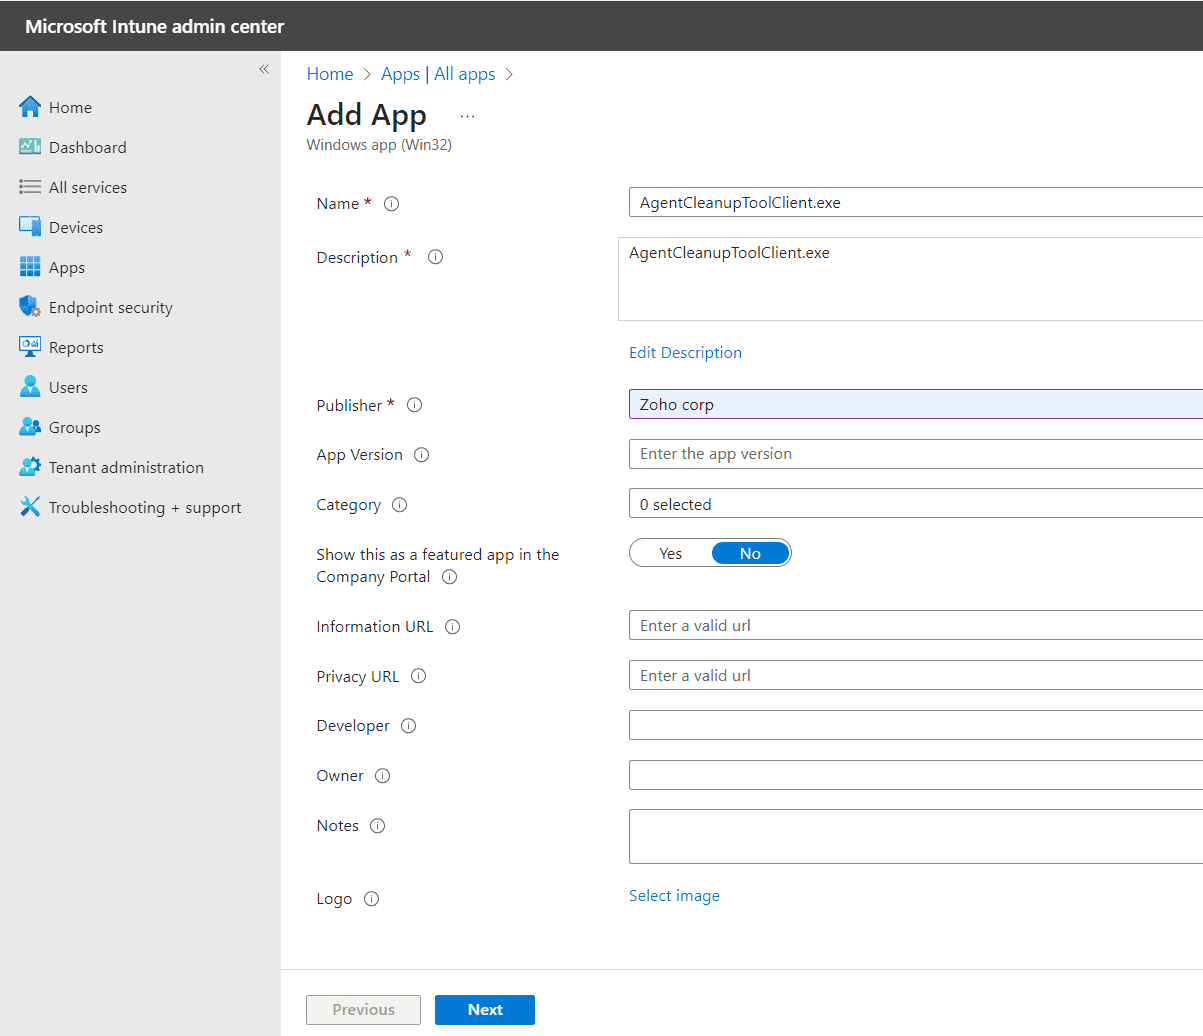The height and width of the screenshot is (1036, 1203).
Task: Open Troubleshooting + support
Action: click(144, 507)
